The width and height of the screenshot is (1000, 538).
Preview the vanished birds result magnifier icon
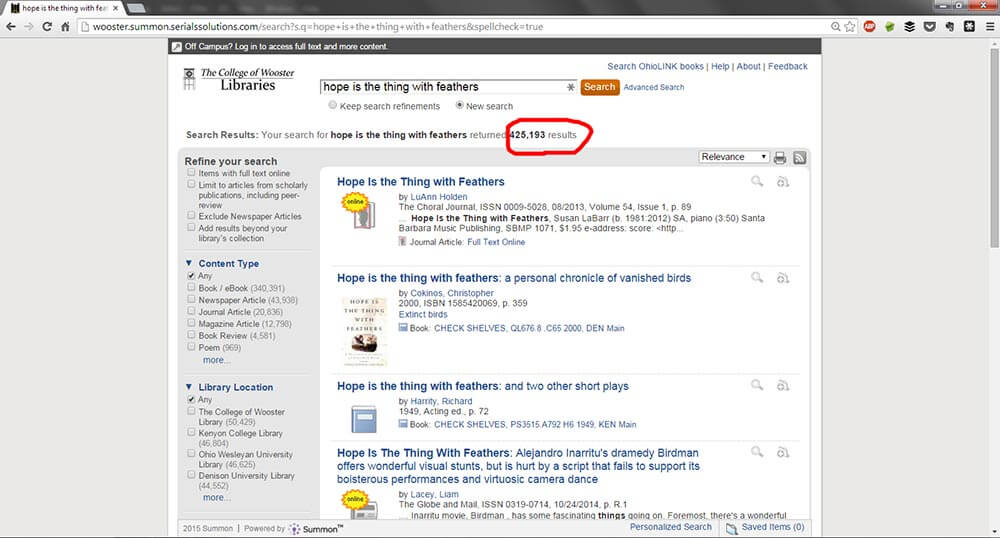tap(757, 277)
